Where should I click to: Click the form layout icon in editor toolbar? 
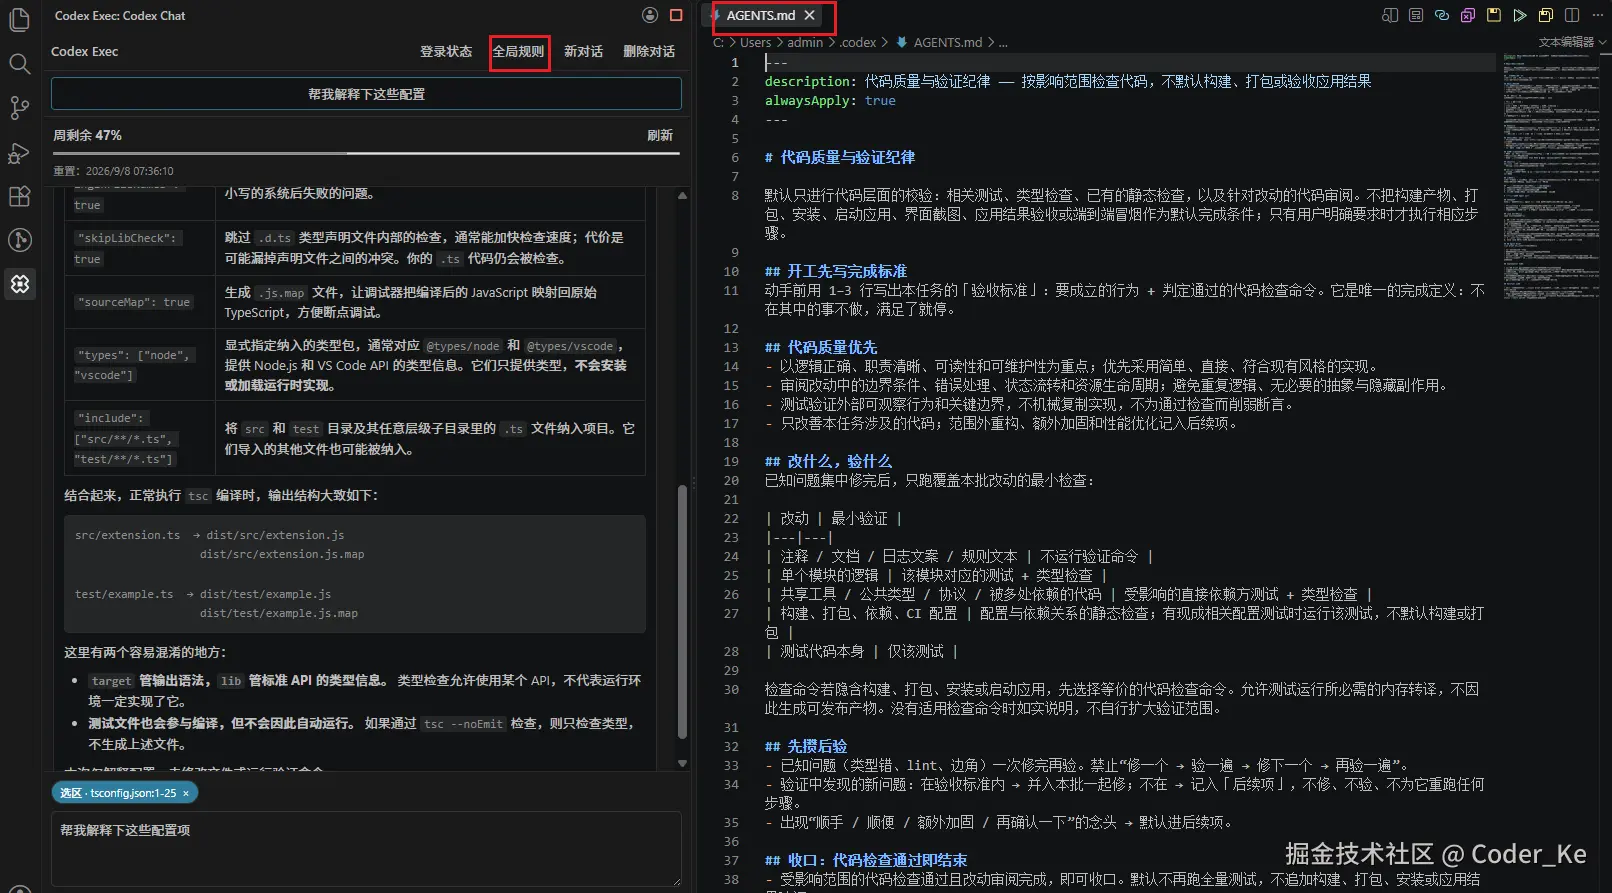[1416, 15]
